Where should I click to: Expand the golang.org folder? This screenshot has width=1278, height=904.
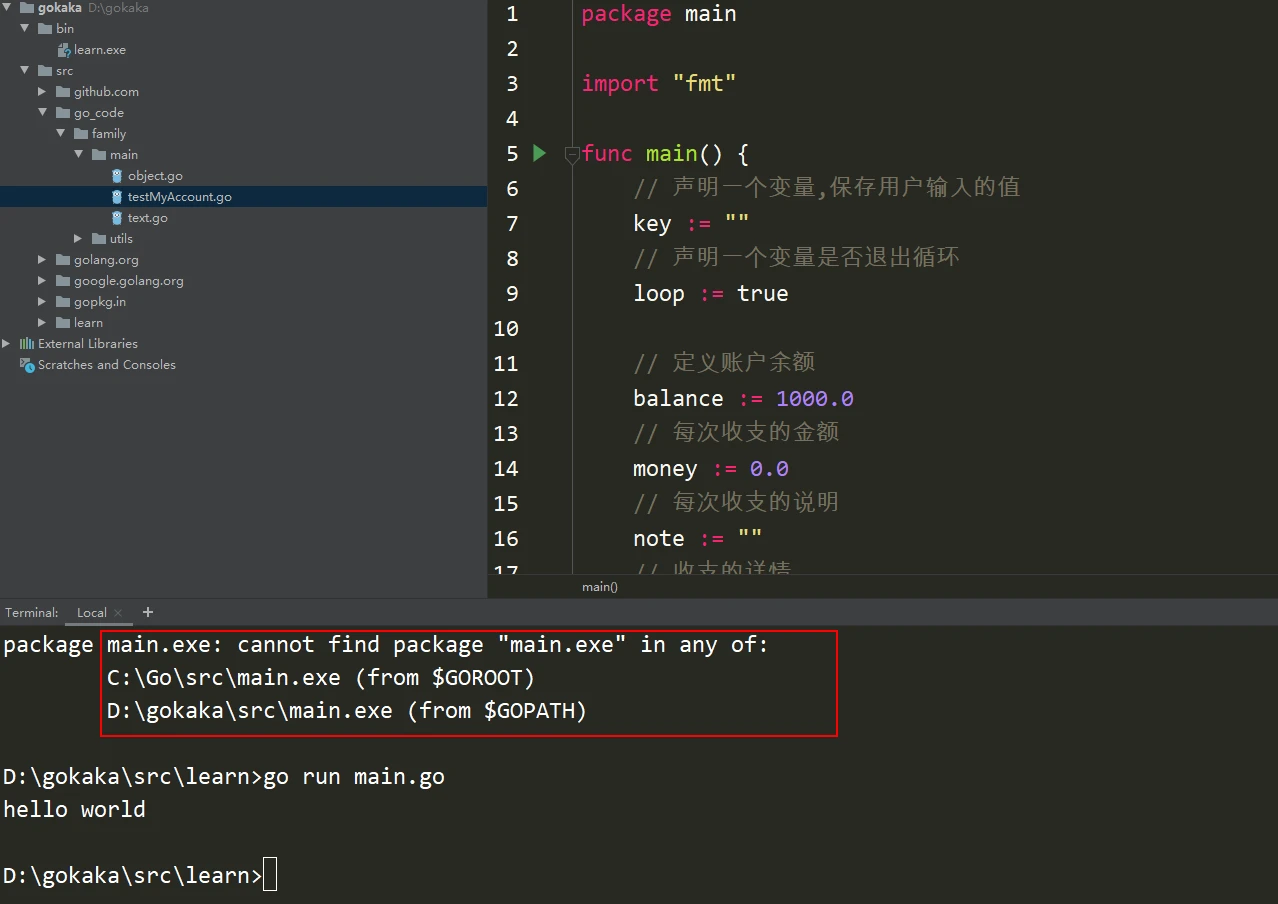coord(42,260)
